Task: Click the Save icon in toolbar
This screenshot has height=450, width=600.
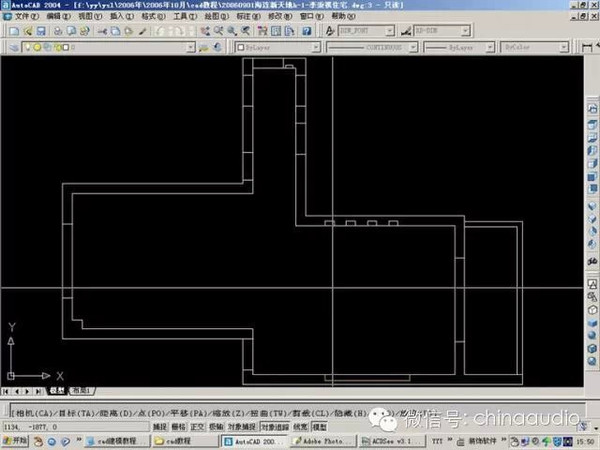Action: (x=41, y=31)
